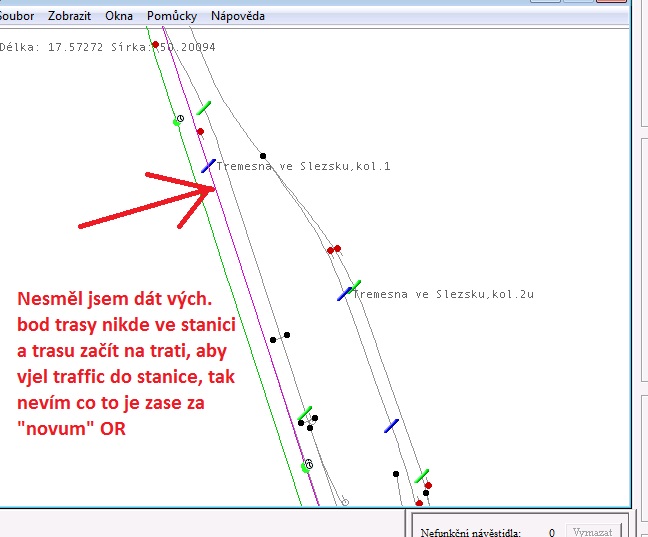Select the unlabeled blue marker below kol.2u

[392, 426]
